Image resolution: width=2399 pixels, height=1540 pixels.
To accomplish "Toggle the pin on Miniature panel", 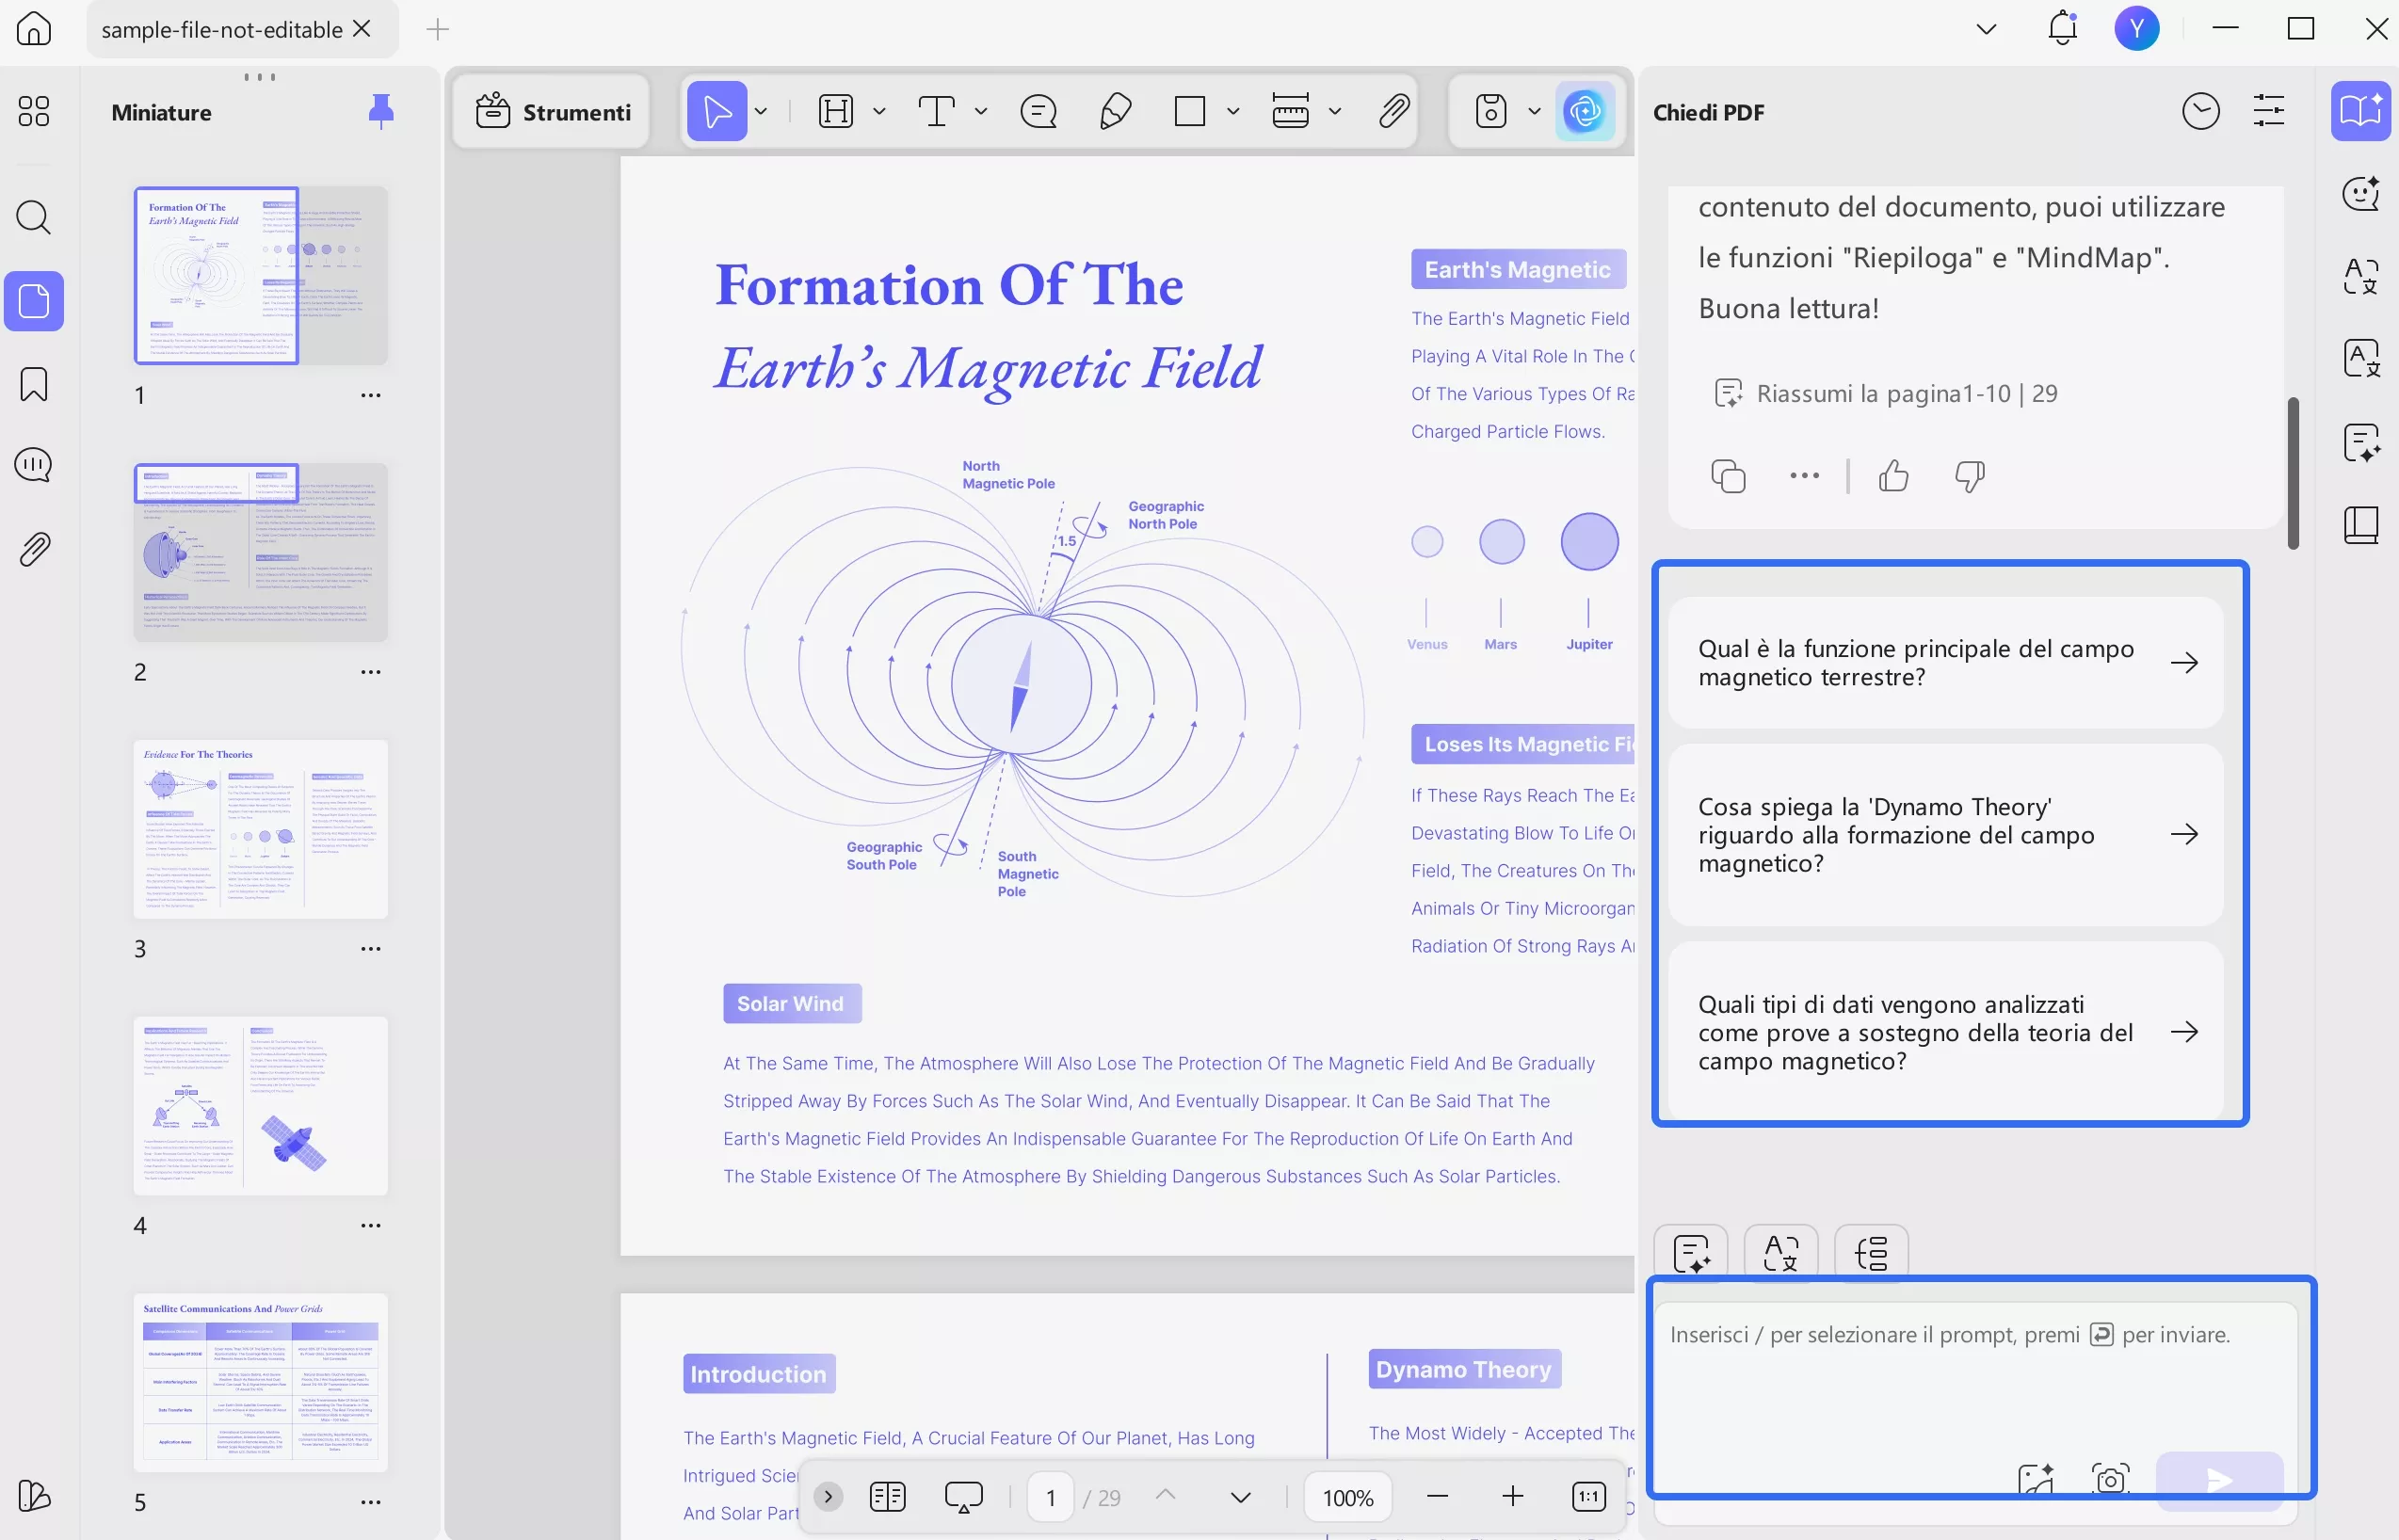I will click(381, 111).
